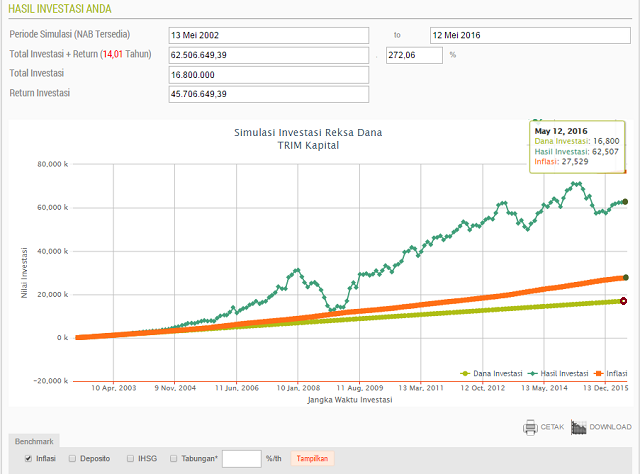Click the chart title Simulasi Investasi Reksa Dana
Image resolution: width=640 pixels, height=474 pixels.
point(308,133)
